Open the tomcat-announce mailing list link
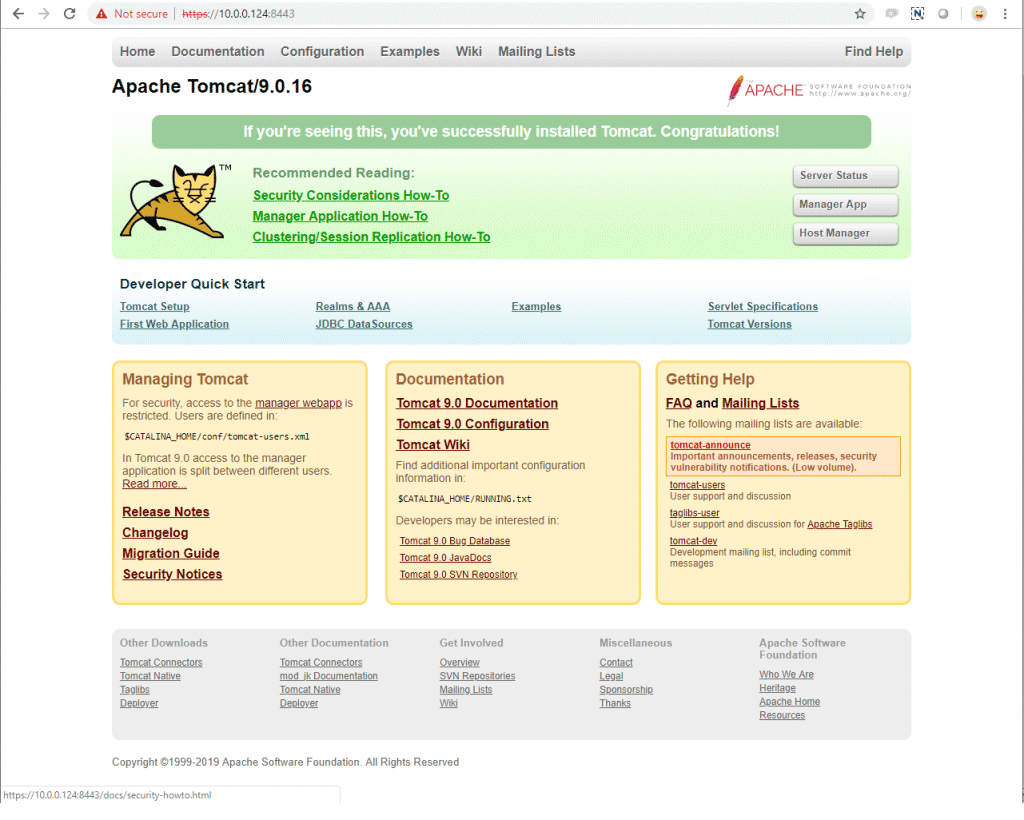 click(x=710, y=445)
